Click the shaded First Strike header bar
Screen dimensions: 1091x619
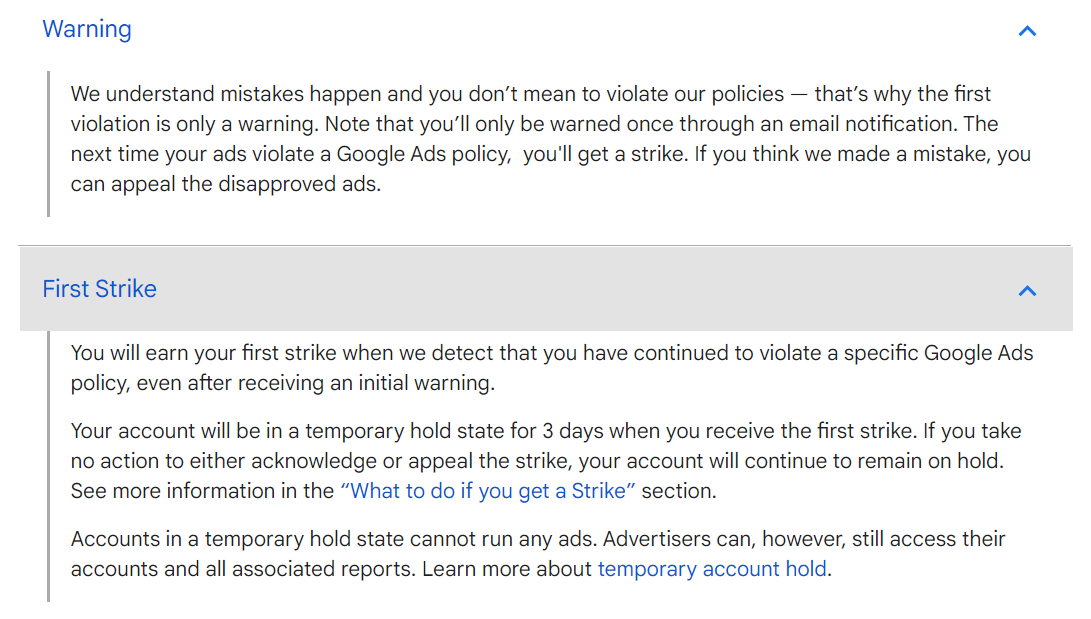(x=545, y=288)
